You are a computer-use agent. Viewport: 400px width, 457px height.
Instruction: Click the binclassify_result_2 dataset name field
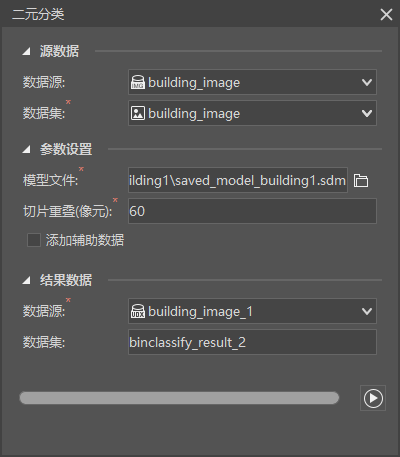252,342
